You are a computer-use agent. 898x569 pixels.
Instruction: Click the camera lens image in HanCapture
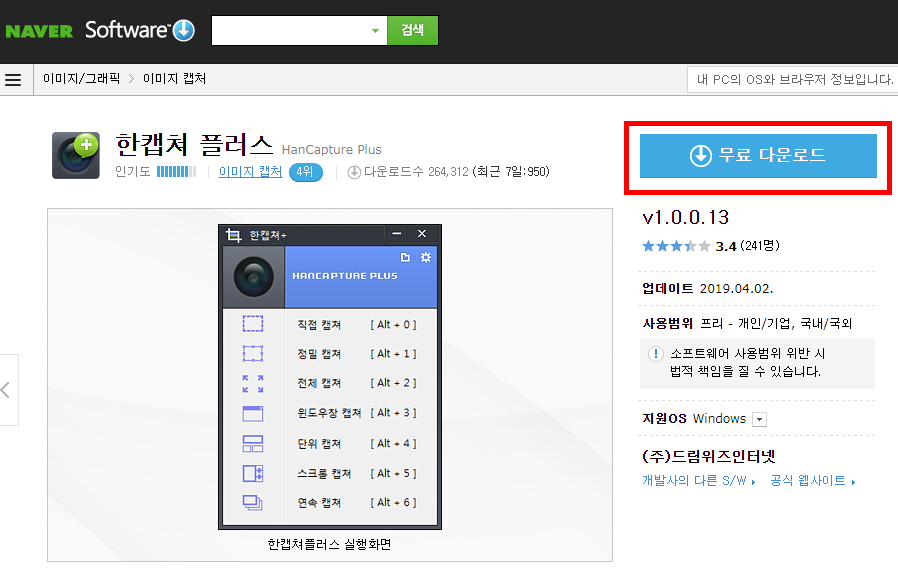[253, 277]
